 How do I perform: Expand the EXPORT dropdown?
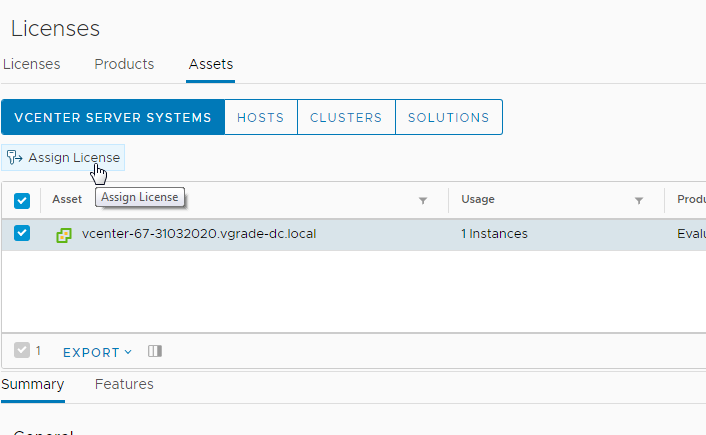point(98,352)
